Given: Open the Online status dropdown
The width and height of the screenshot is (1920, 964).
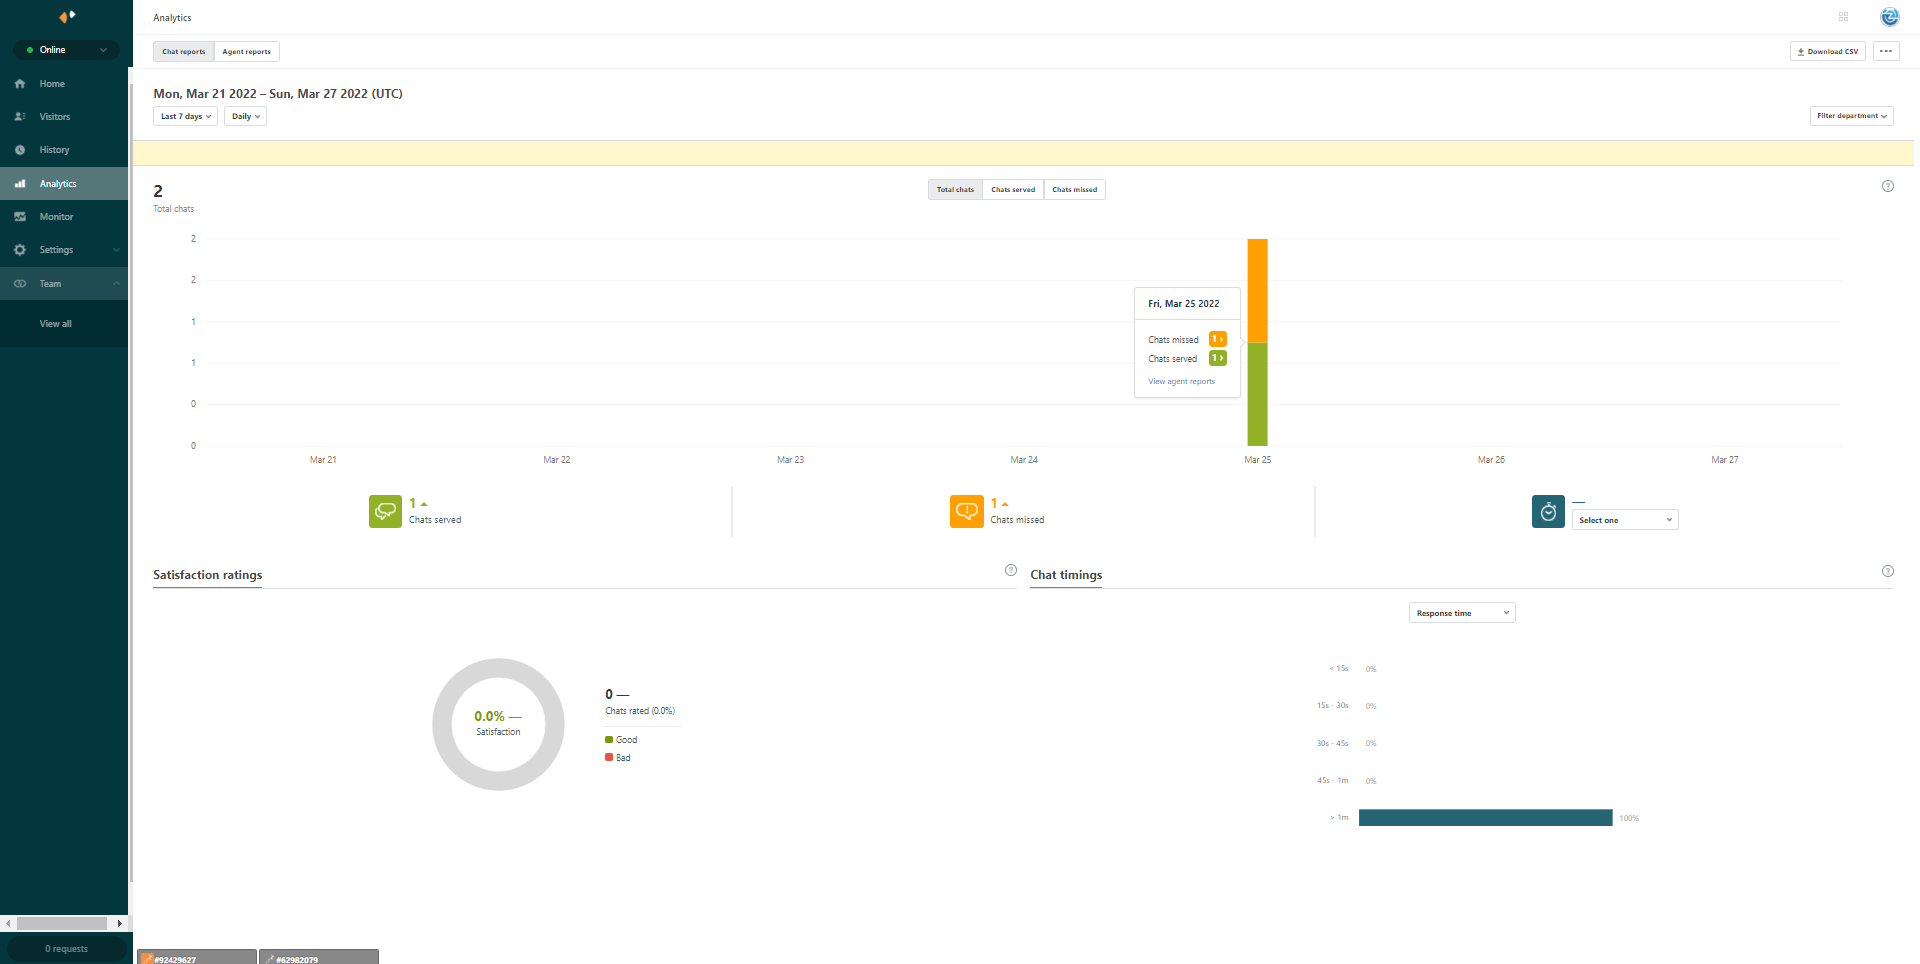Looking at the screenshot, I should (x=66, y=50).
